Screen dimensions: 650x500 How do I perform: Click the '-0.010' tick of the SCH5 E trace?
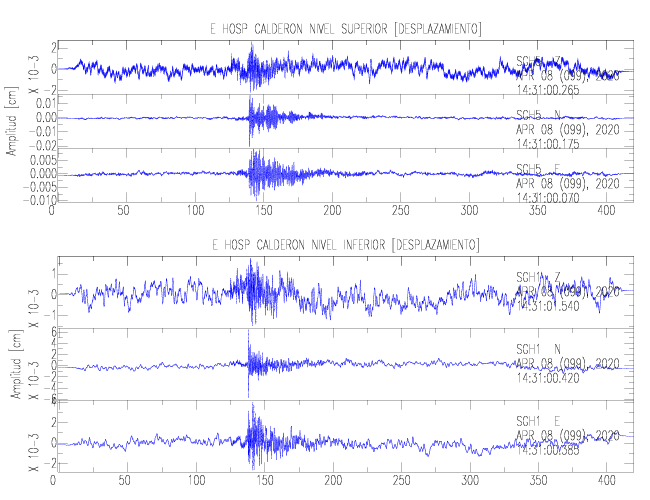39,200
